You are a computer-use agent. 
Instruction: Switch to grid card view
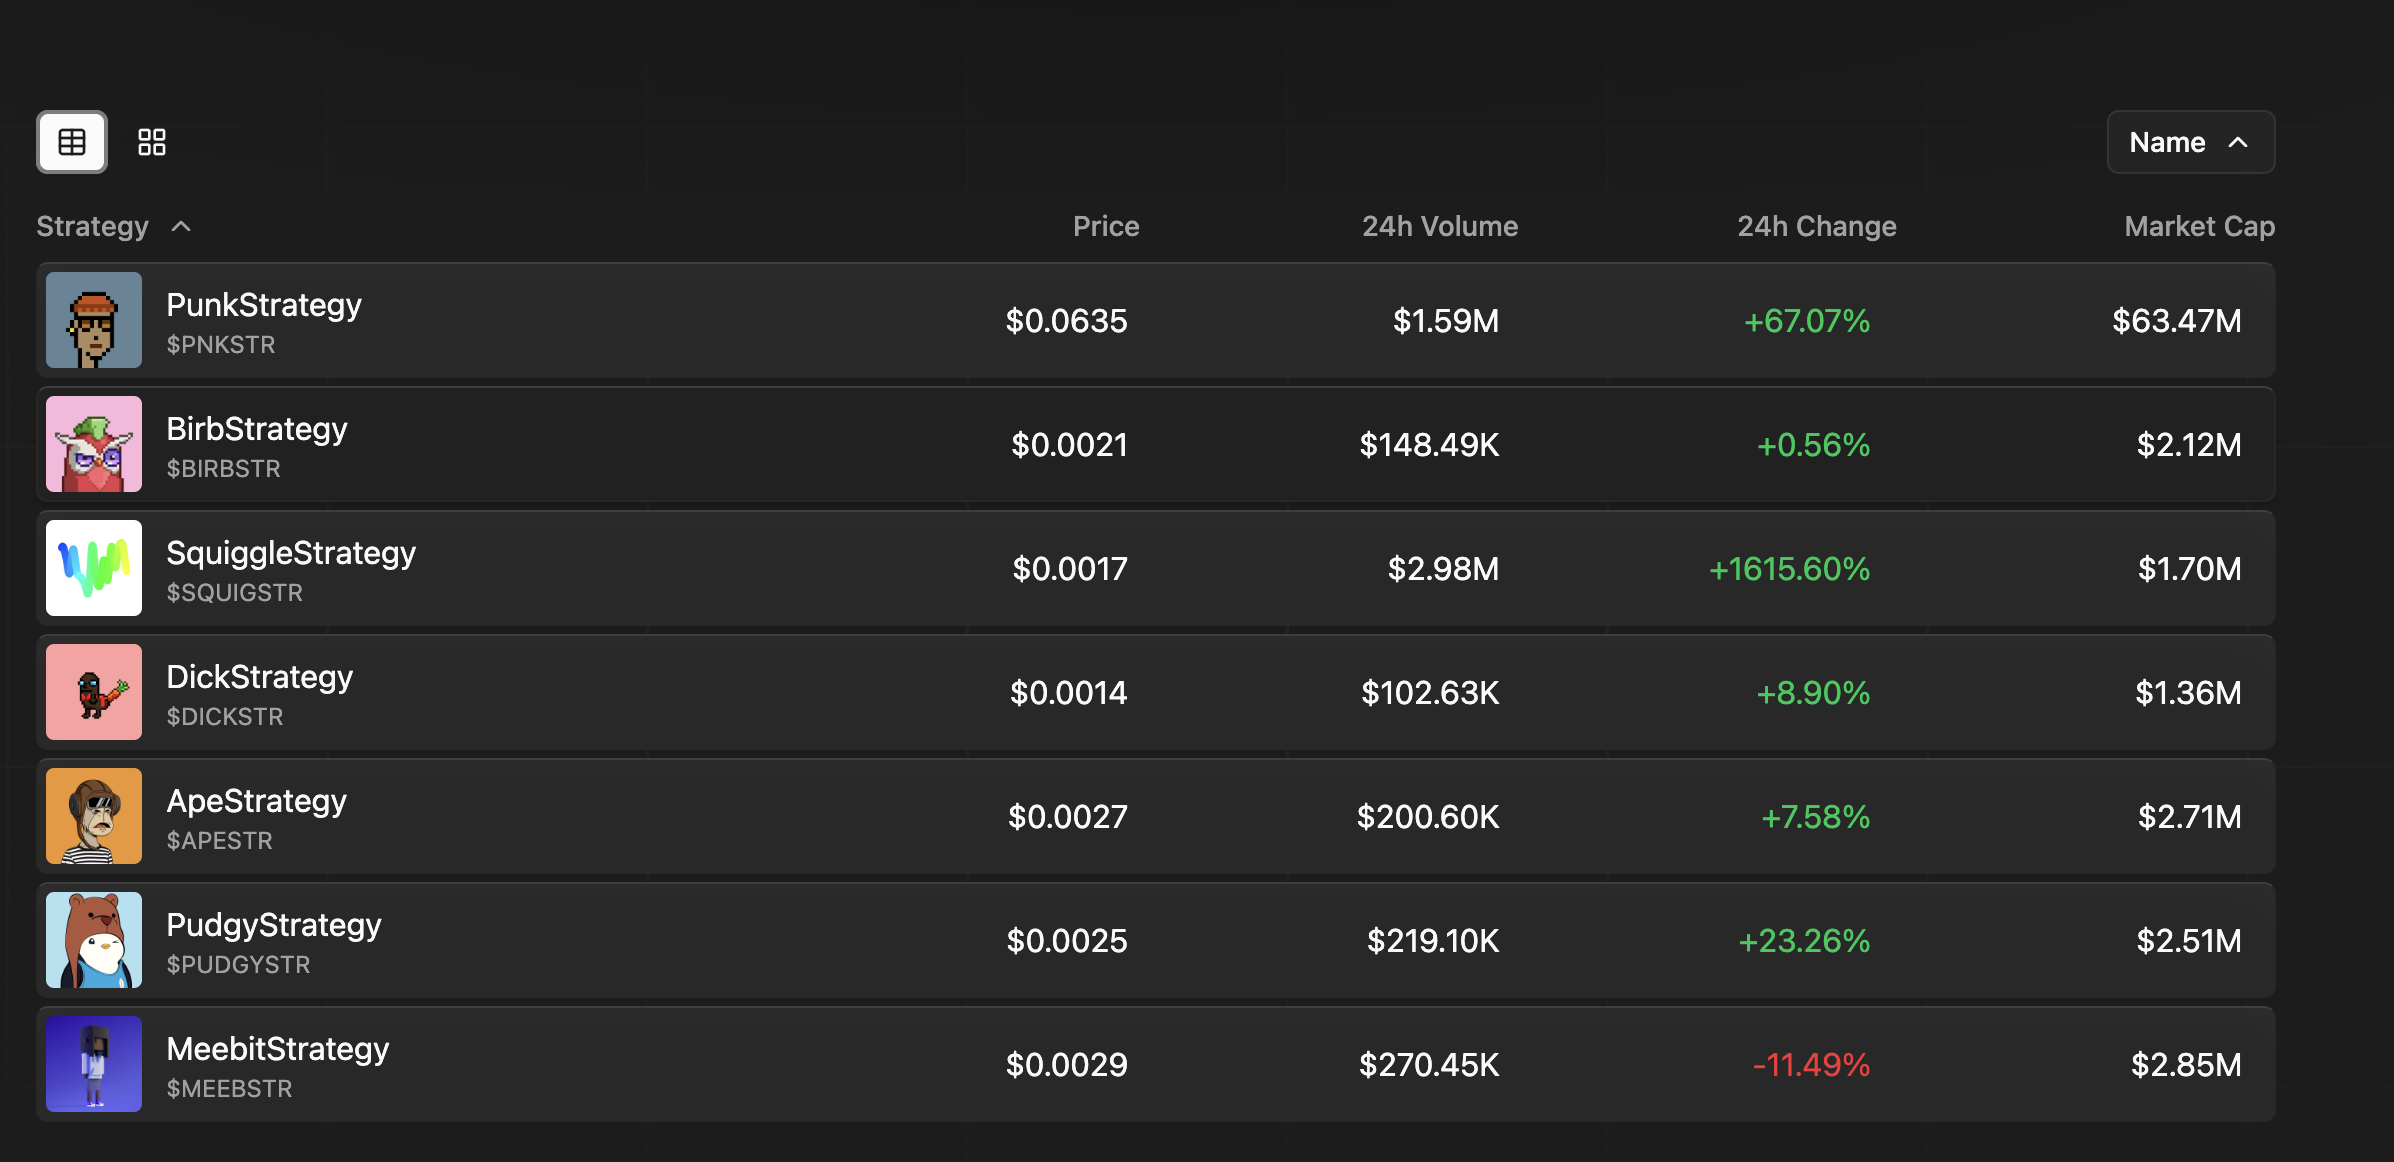152,142
